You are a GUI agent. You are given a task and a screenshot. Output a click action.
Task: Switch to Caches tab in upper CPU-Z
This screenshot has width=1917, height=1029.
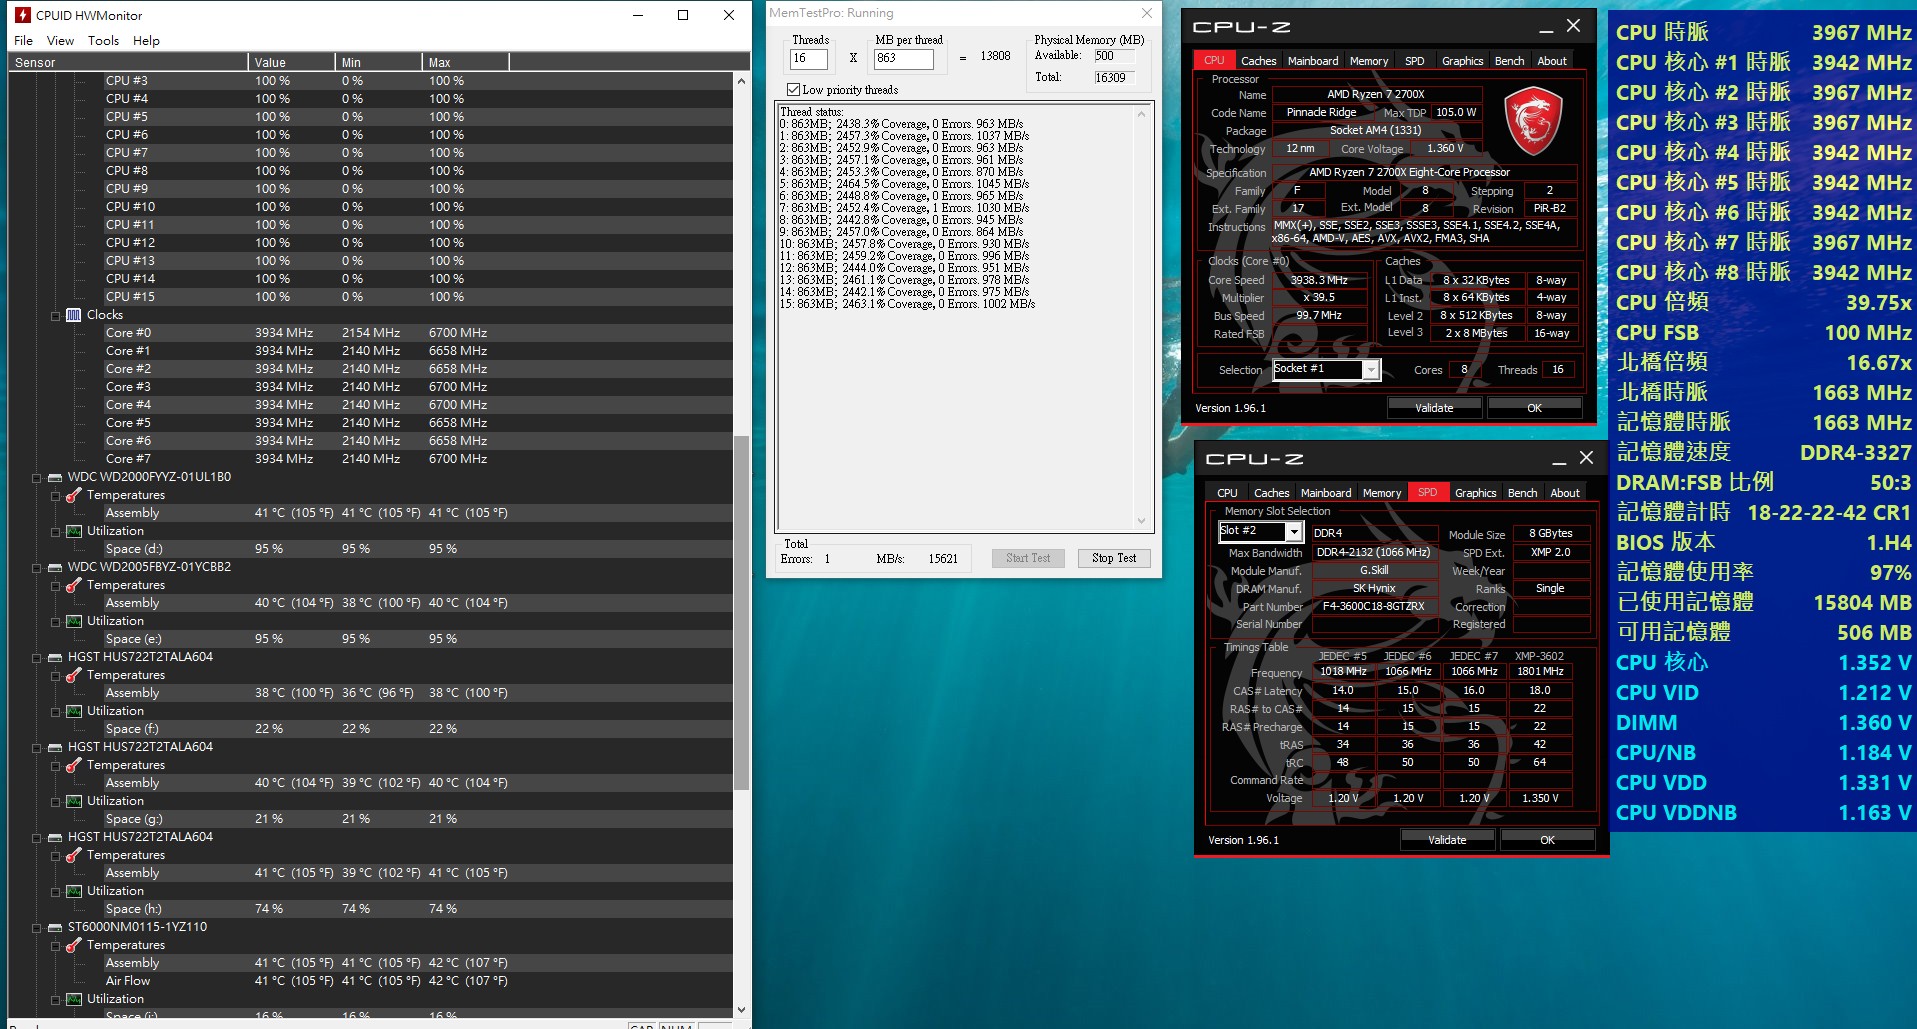coord(1258,61)
